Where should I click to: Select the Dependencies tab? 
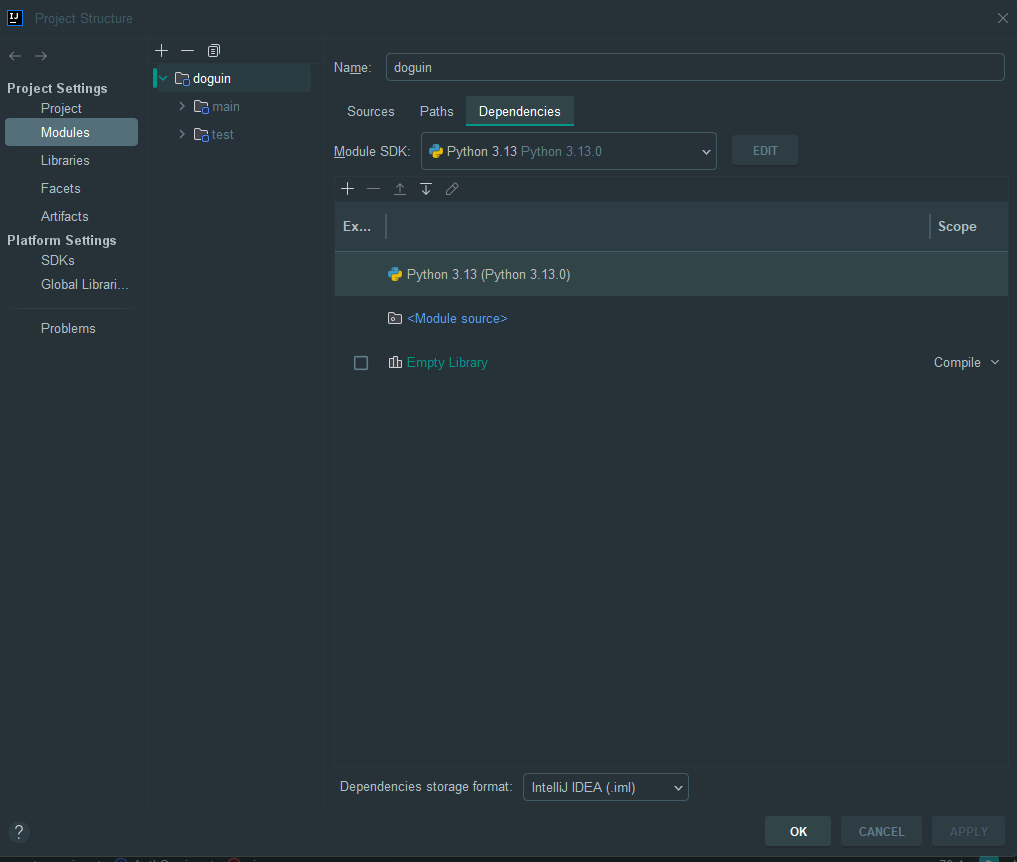coord(520,112)
